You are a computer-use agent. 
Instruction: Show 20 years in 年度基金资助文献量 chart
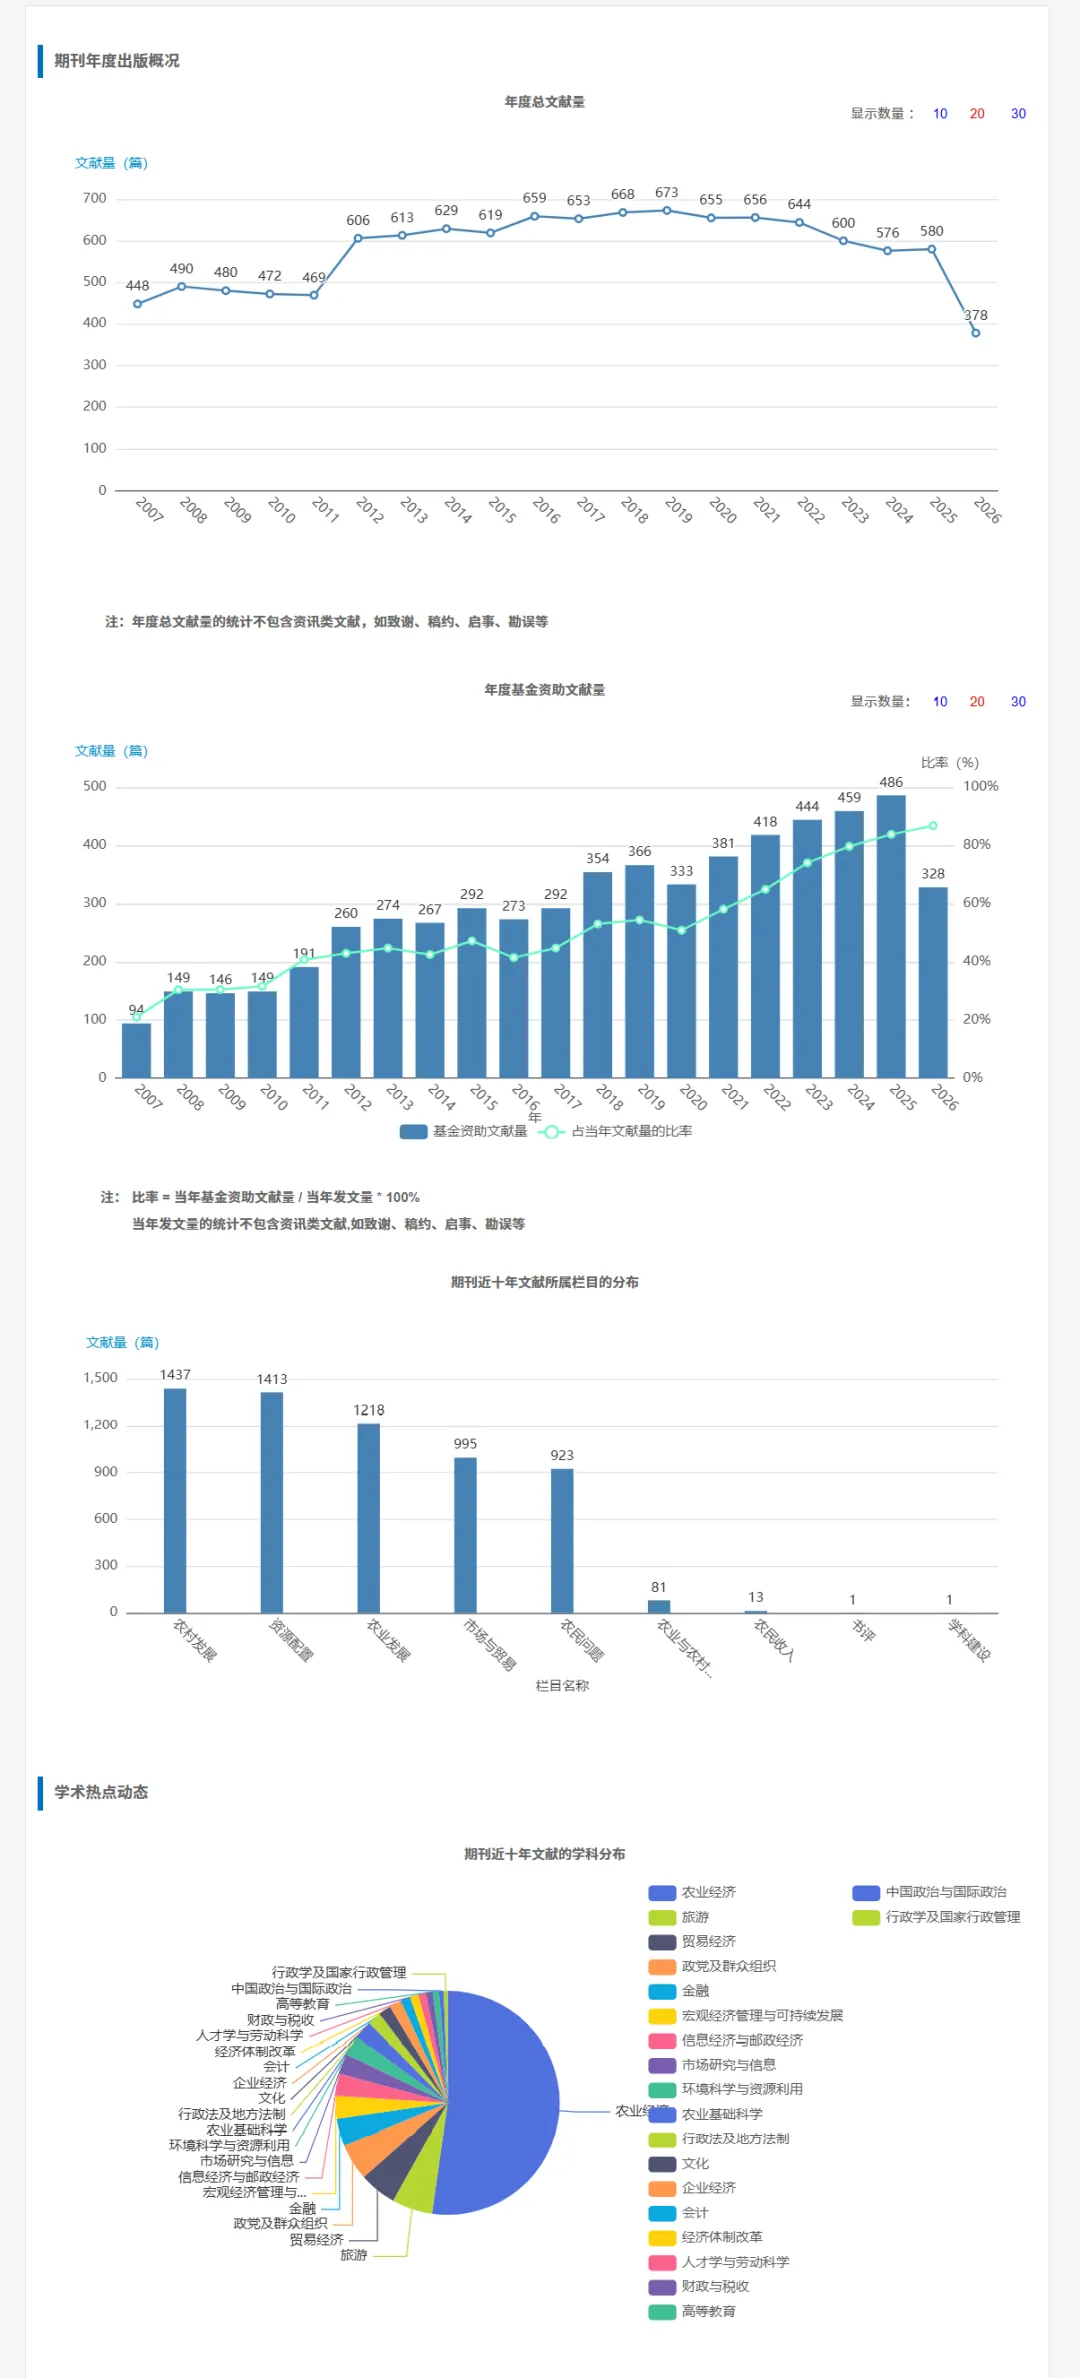coord(977,702)
